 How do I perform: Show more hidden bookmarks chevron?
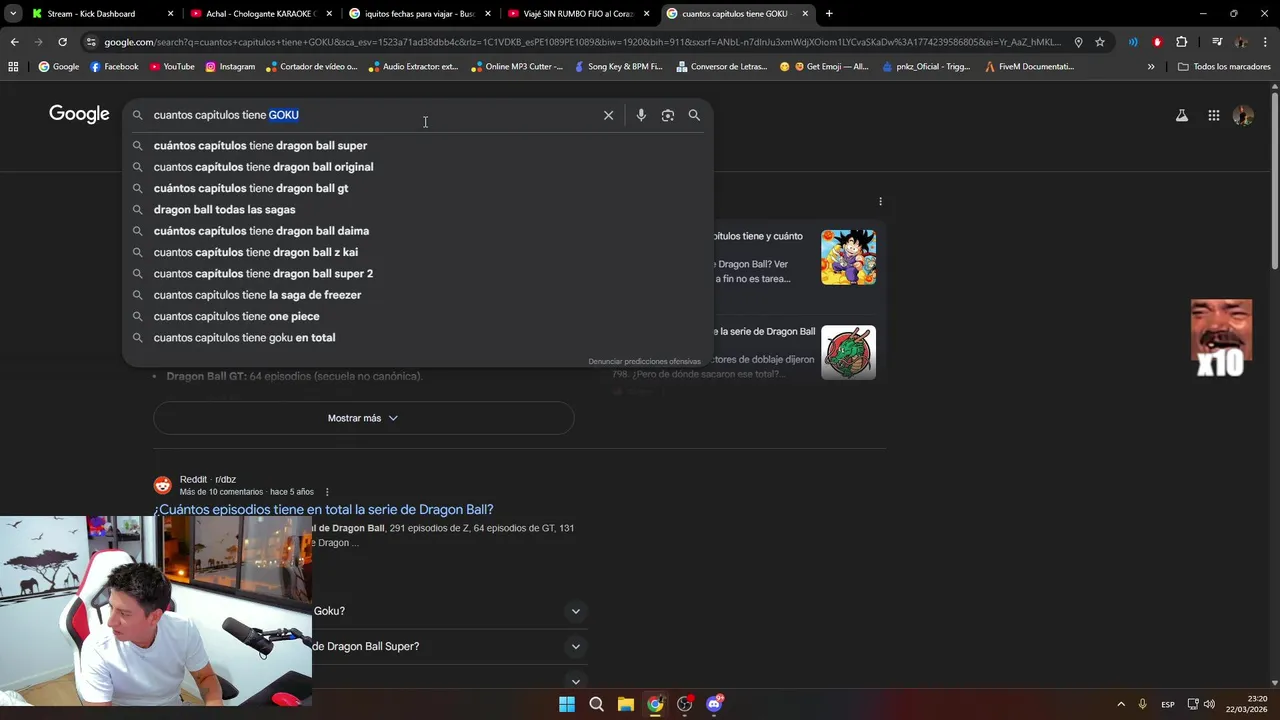[1151, 66]
